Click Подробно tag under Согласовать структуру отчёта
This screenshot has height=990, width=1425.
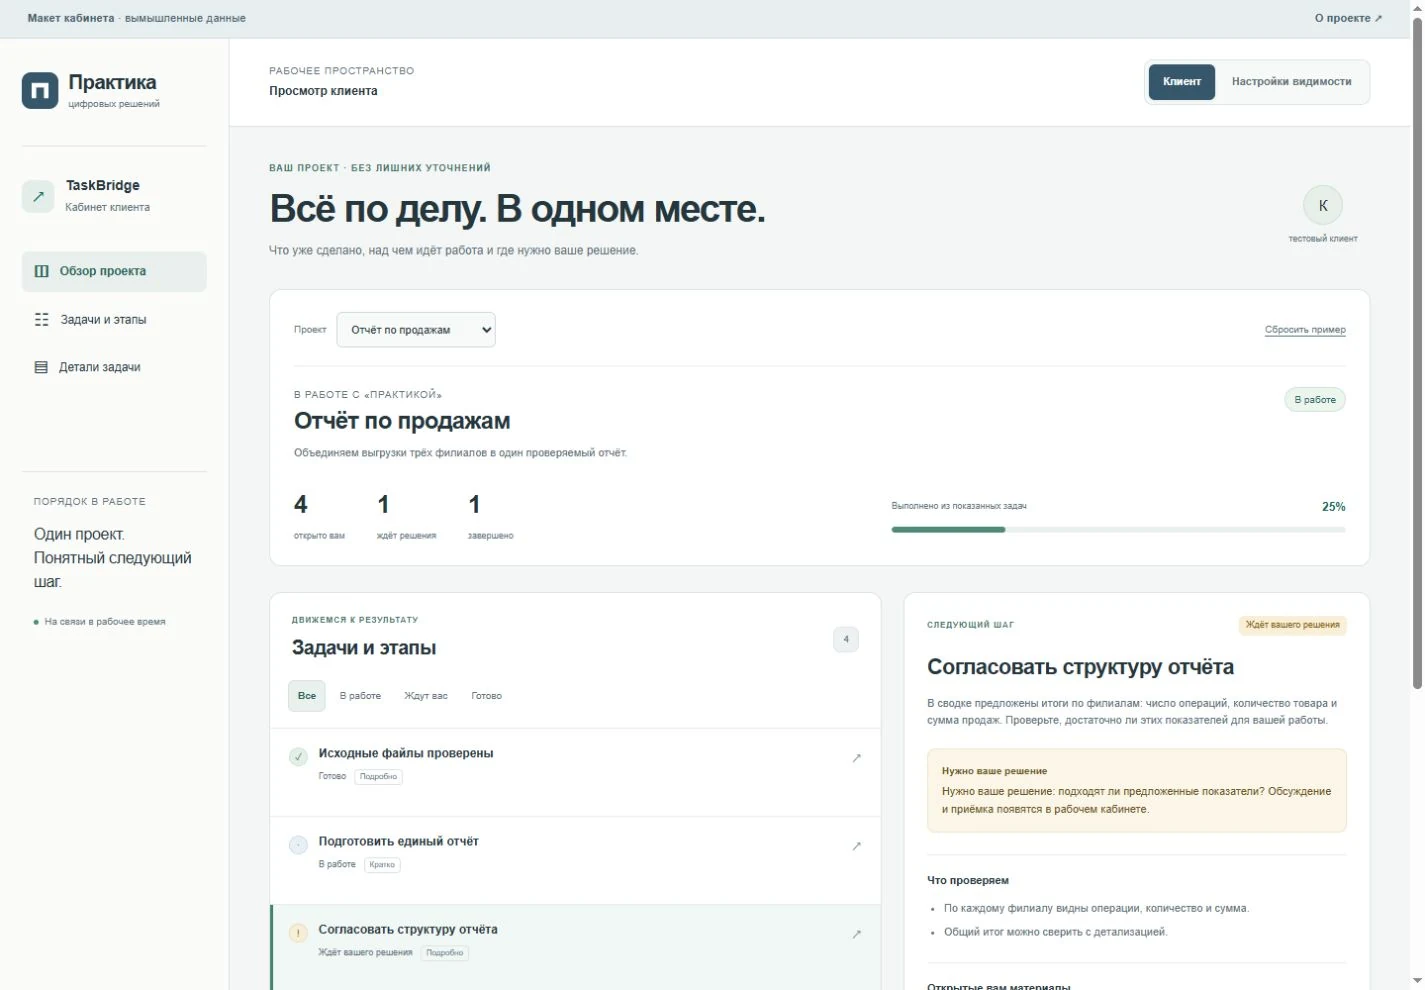(x=445, y=953)
